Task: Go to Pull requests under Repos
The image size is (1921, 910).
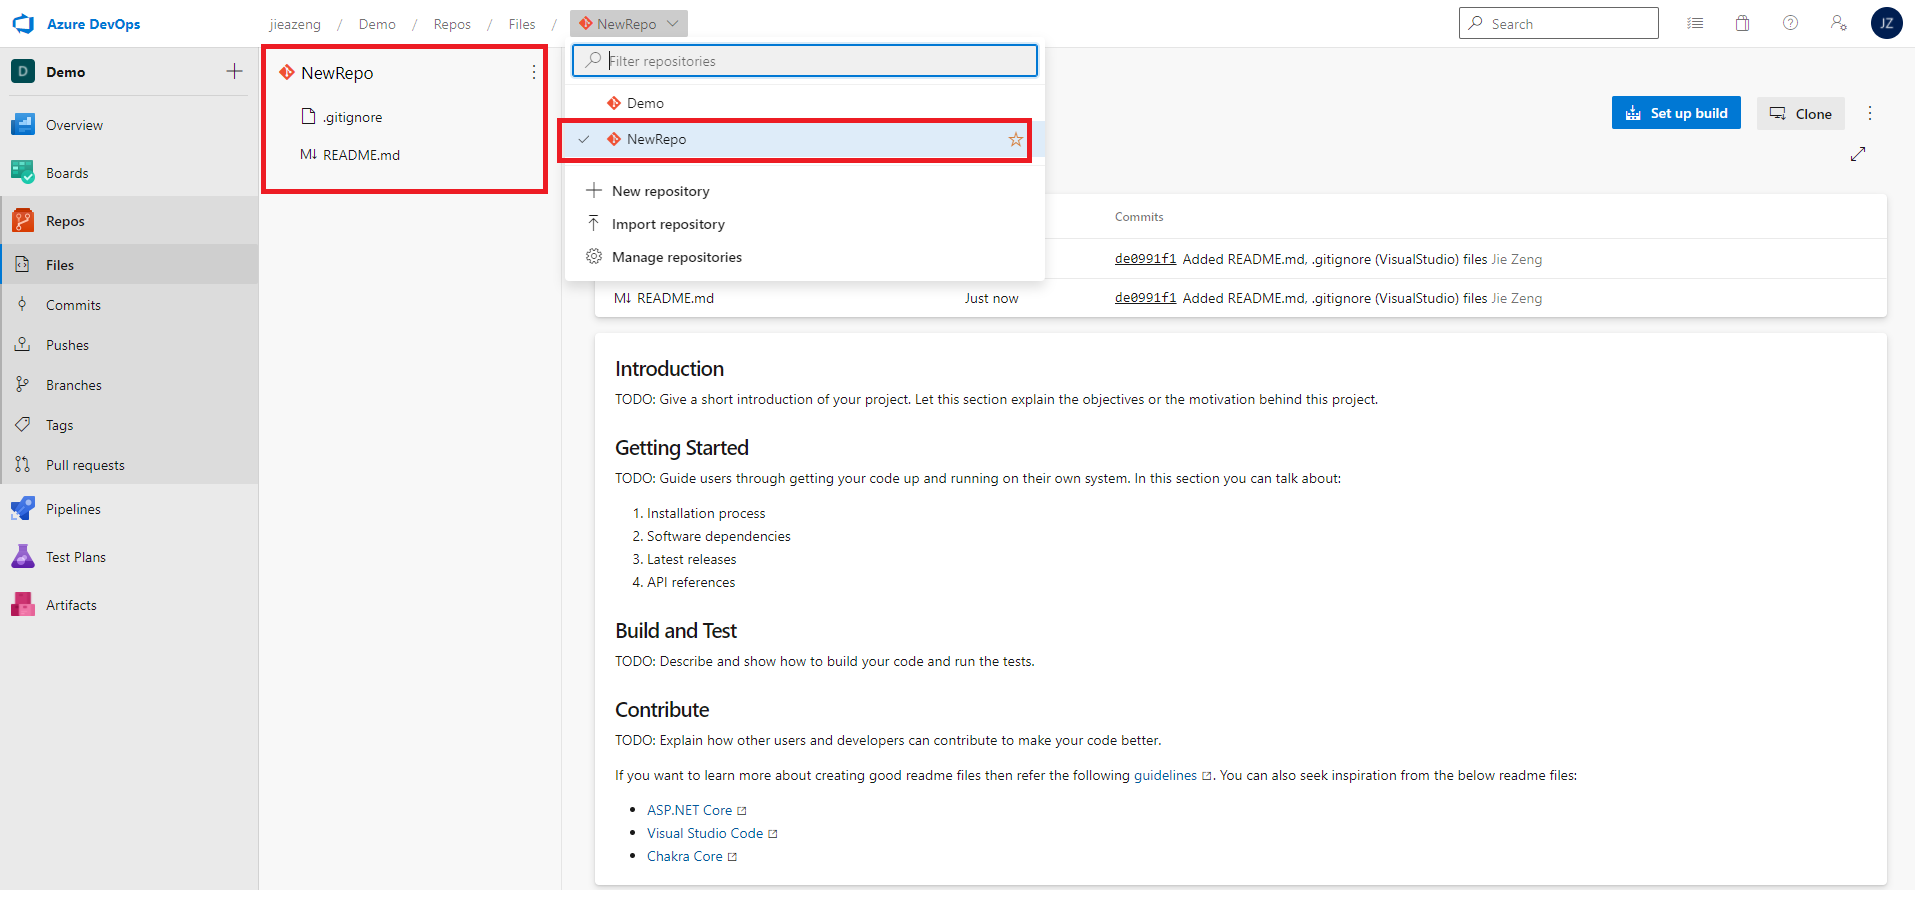Action: 129,465
